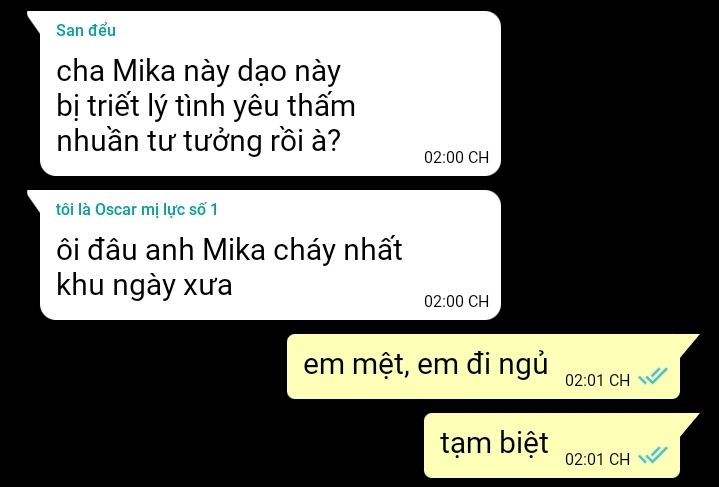Select the message starting "cha Mika này dạo này"
This screenshot has height=487, width=719.
(271, 94)
